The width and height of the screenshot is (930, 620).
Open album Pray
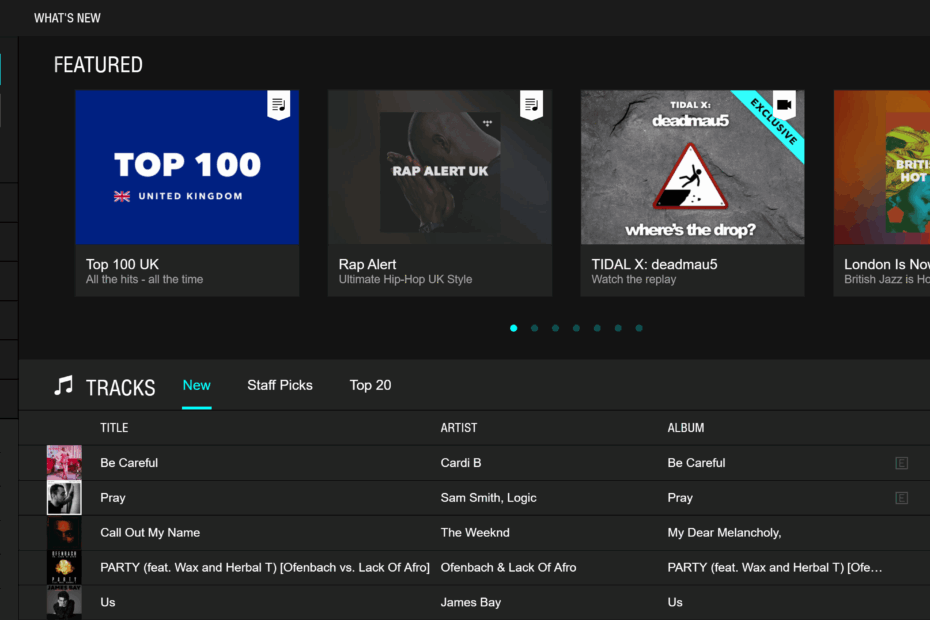(x=680, y=498)
